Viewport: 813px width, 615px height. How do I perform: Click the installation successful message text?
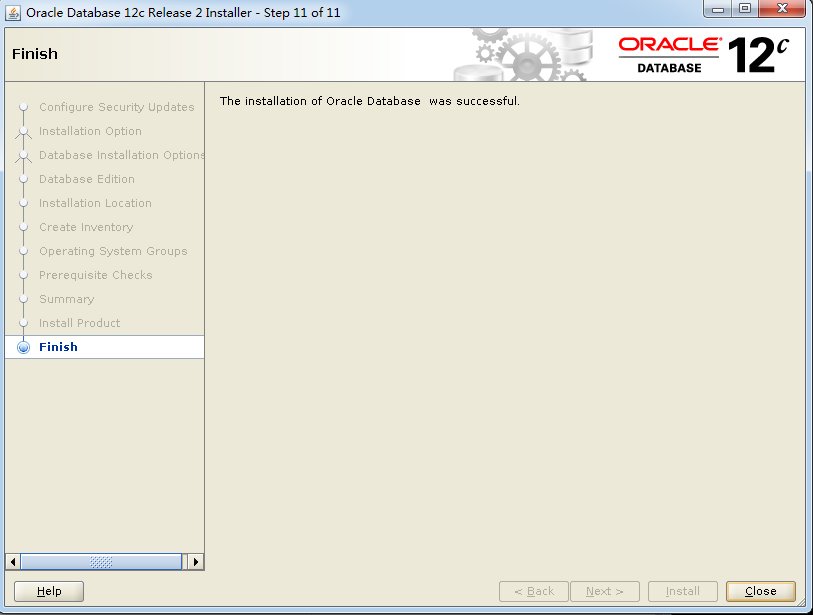click(x=369, y=101)
